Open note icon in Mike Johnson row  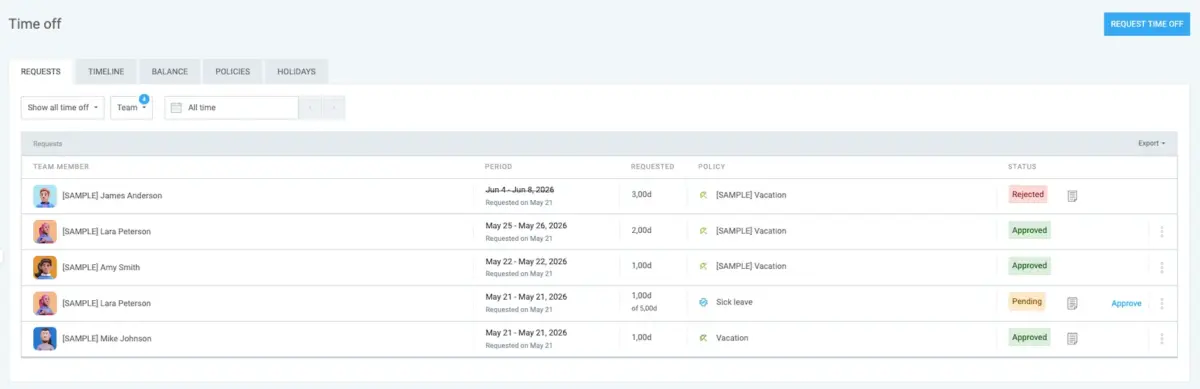1072,338
